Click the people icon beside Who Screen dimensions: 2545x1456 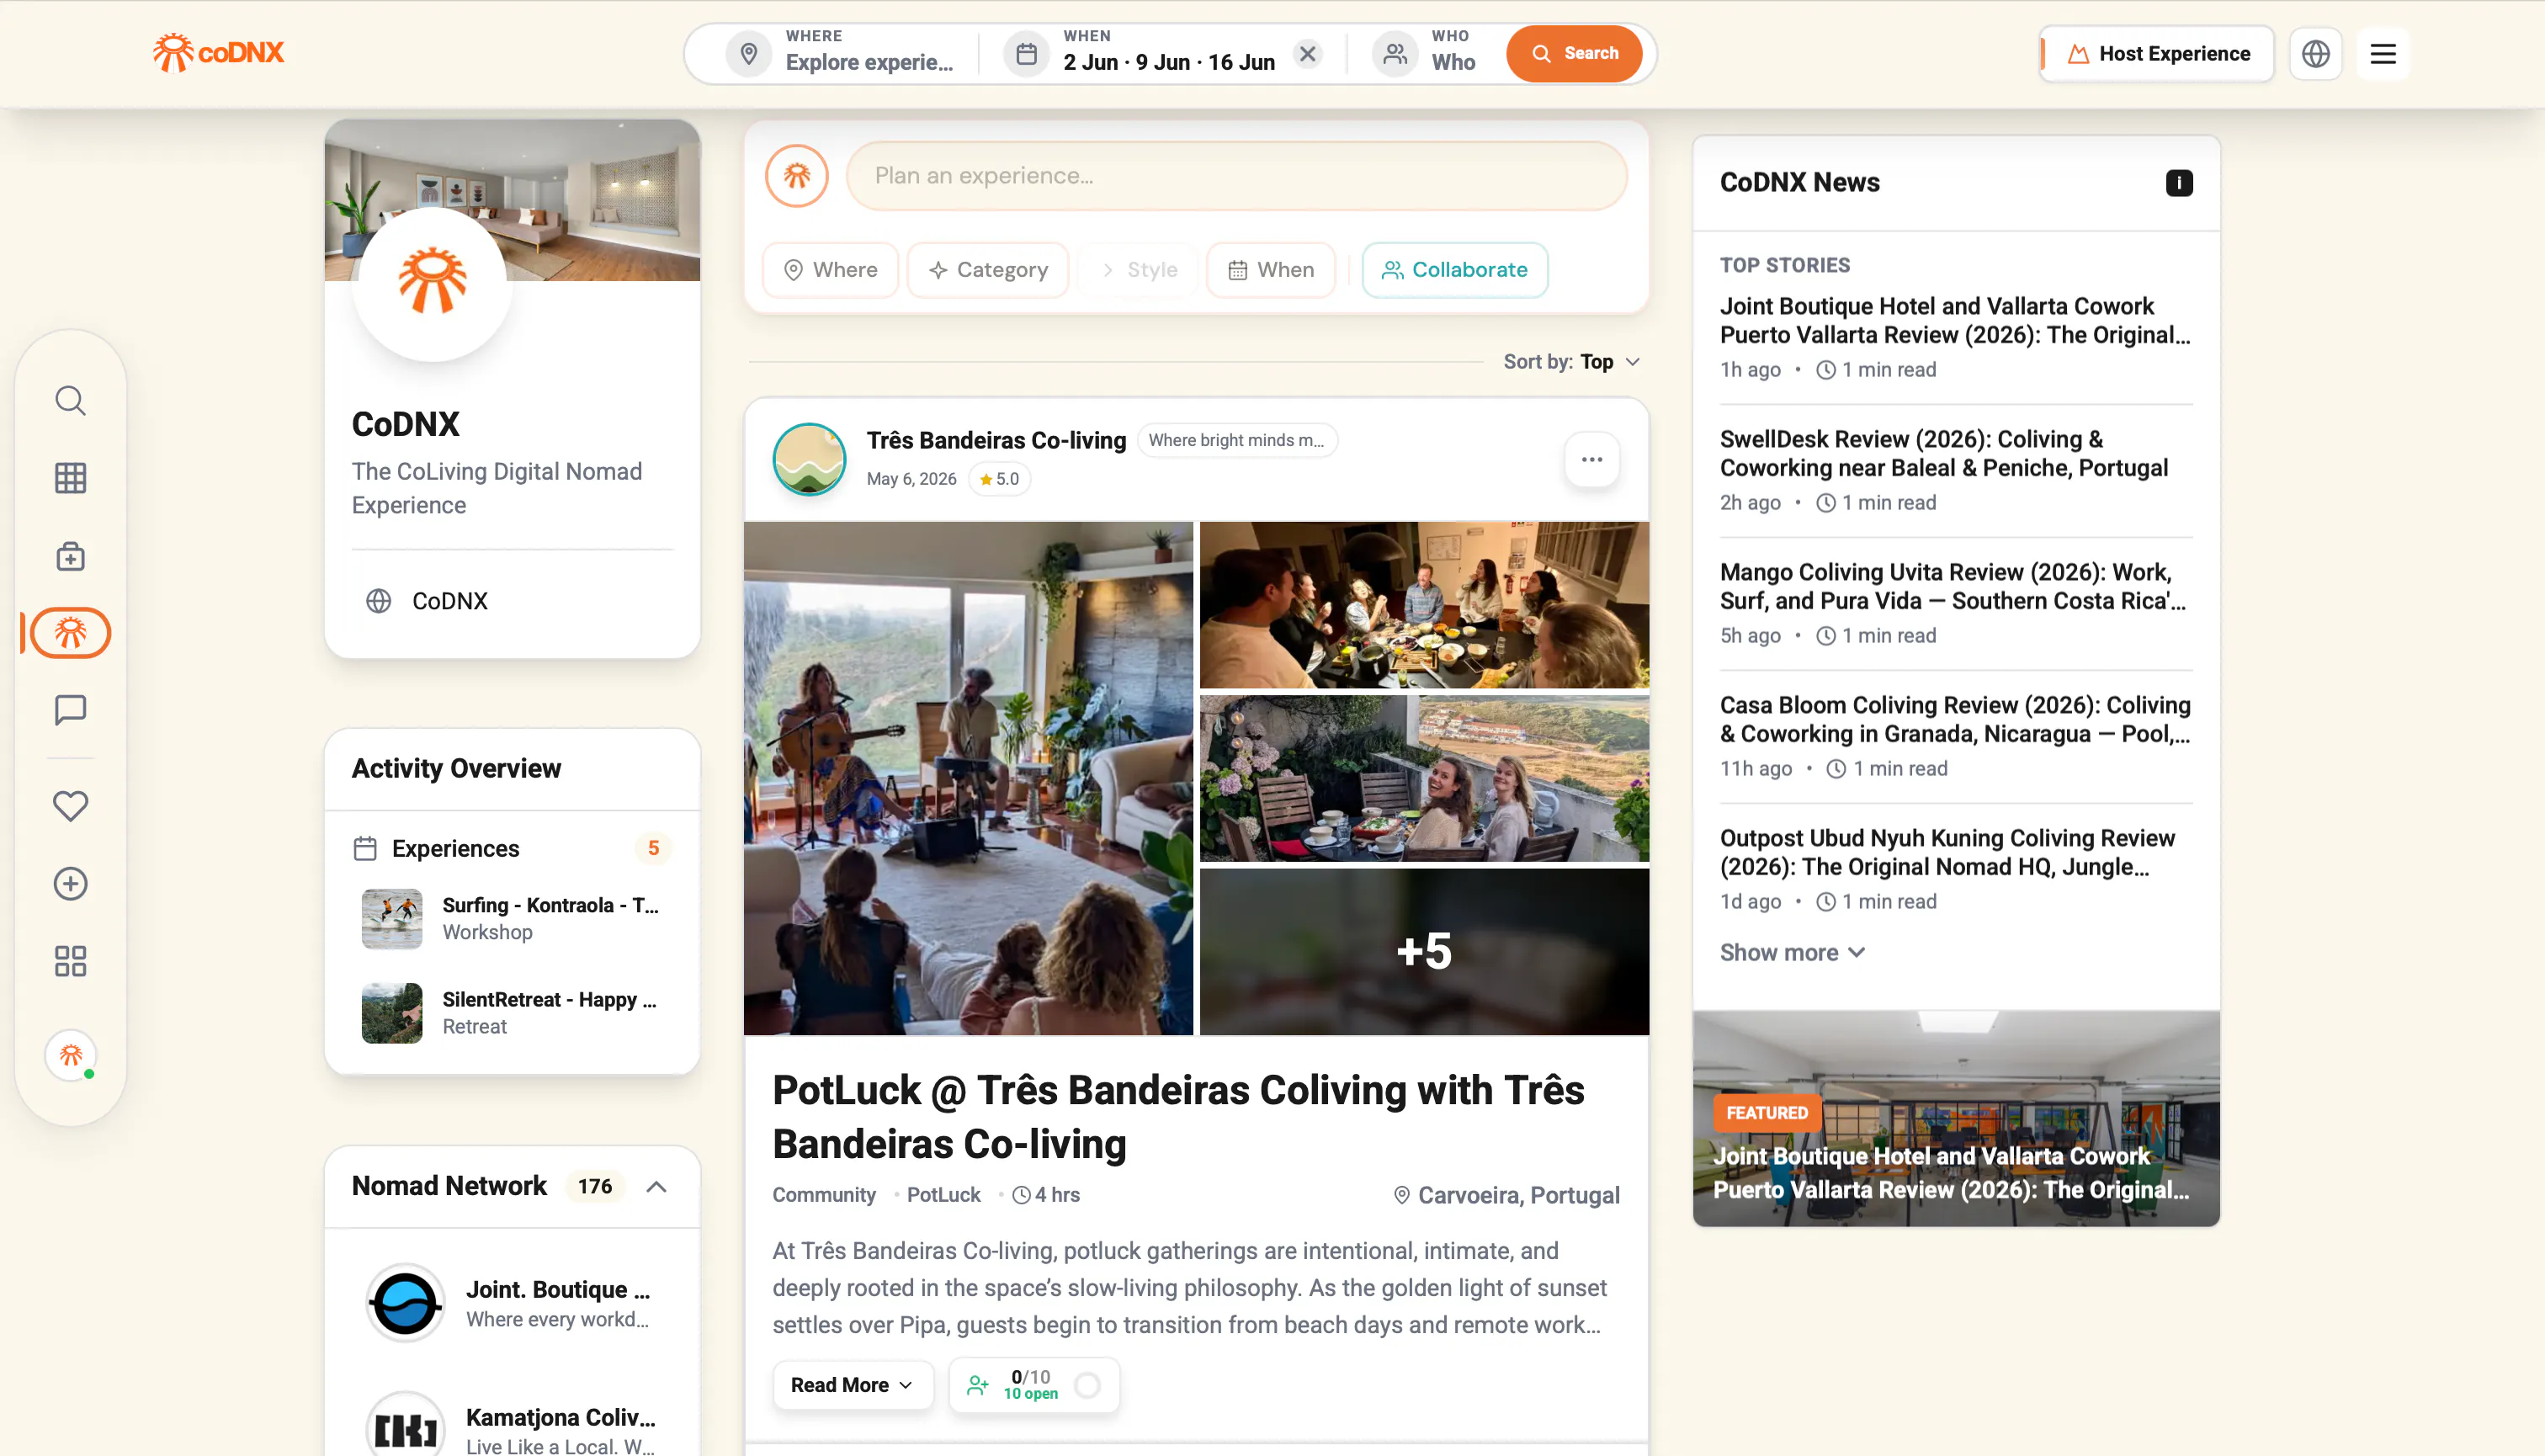click(1394, 54)
